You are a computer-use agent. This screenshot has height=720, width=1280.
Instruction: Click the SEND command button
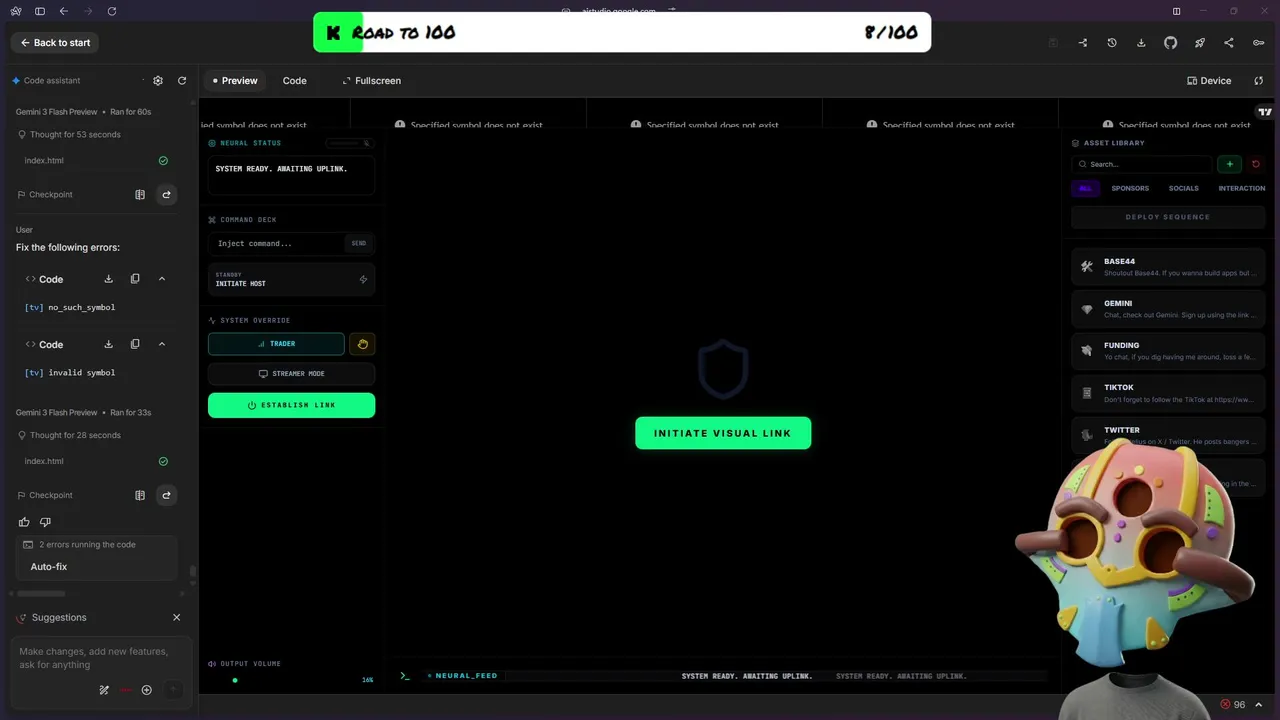(x=358, y=243)
